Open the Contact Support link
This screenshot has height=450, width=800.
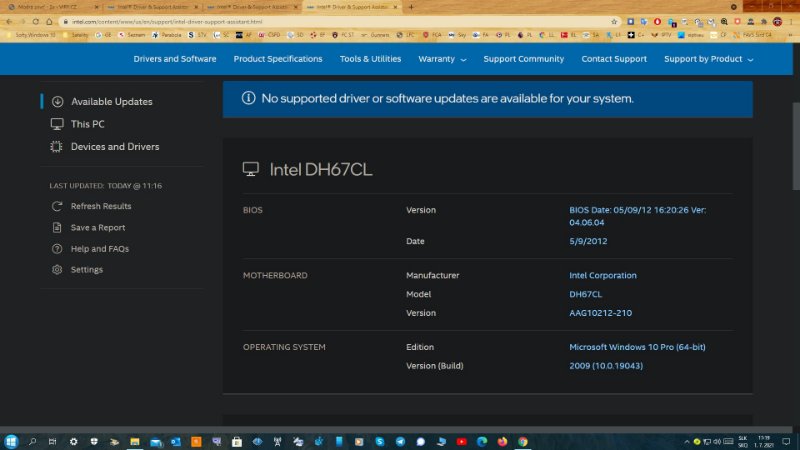(x=614, y=59)
